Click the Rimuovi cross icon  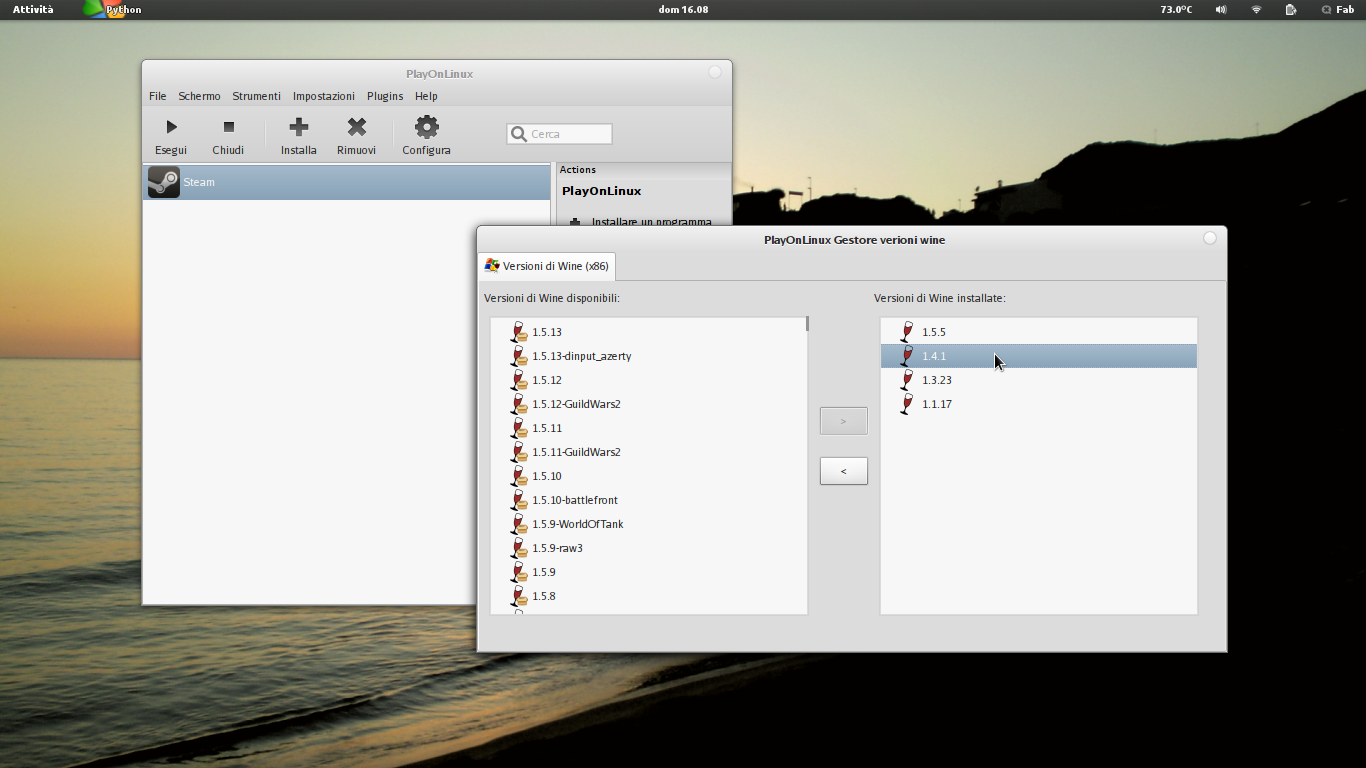tap(357, 127)
